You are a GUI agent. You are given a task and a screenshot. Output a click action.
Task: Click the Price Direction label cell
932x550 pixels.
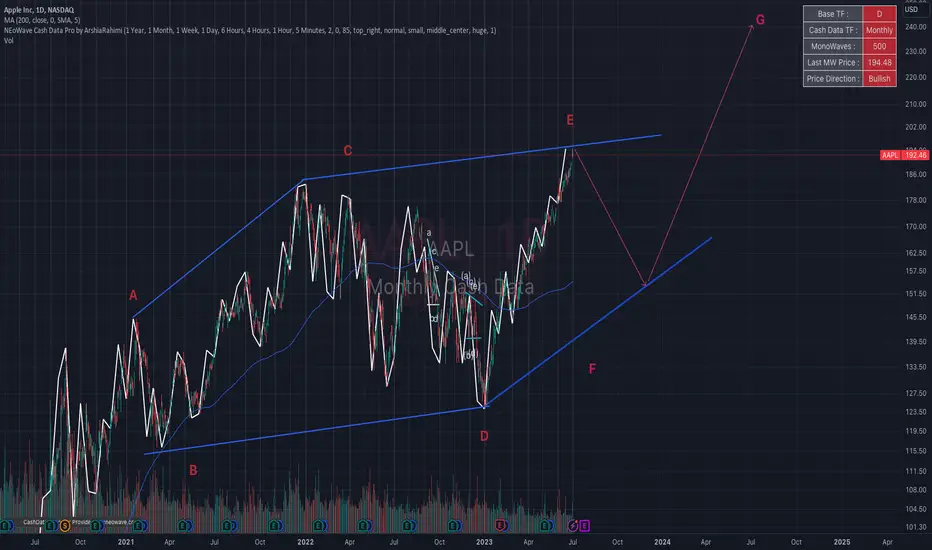click(833, 78)
